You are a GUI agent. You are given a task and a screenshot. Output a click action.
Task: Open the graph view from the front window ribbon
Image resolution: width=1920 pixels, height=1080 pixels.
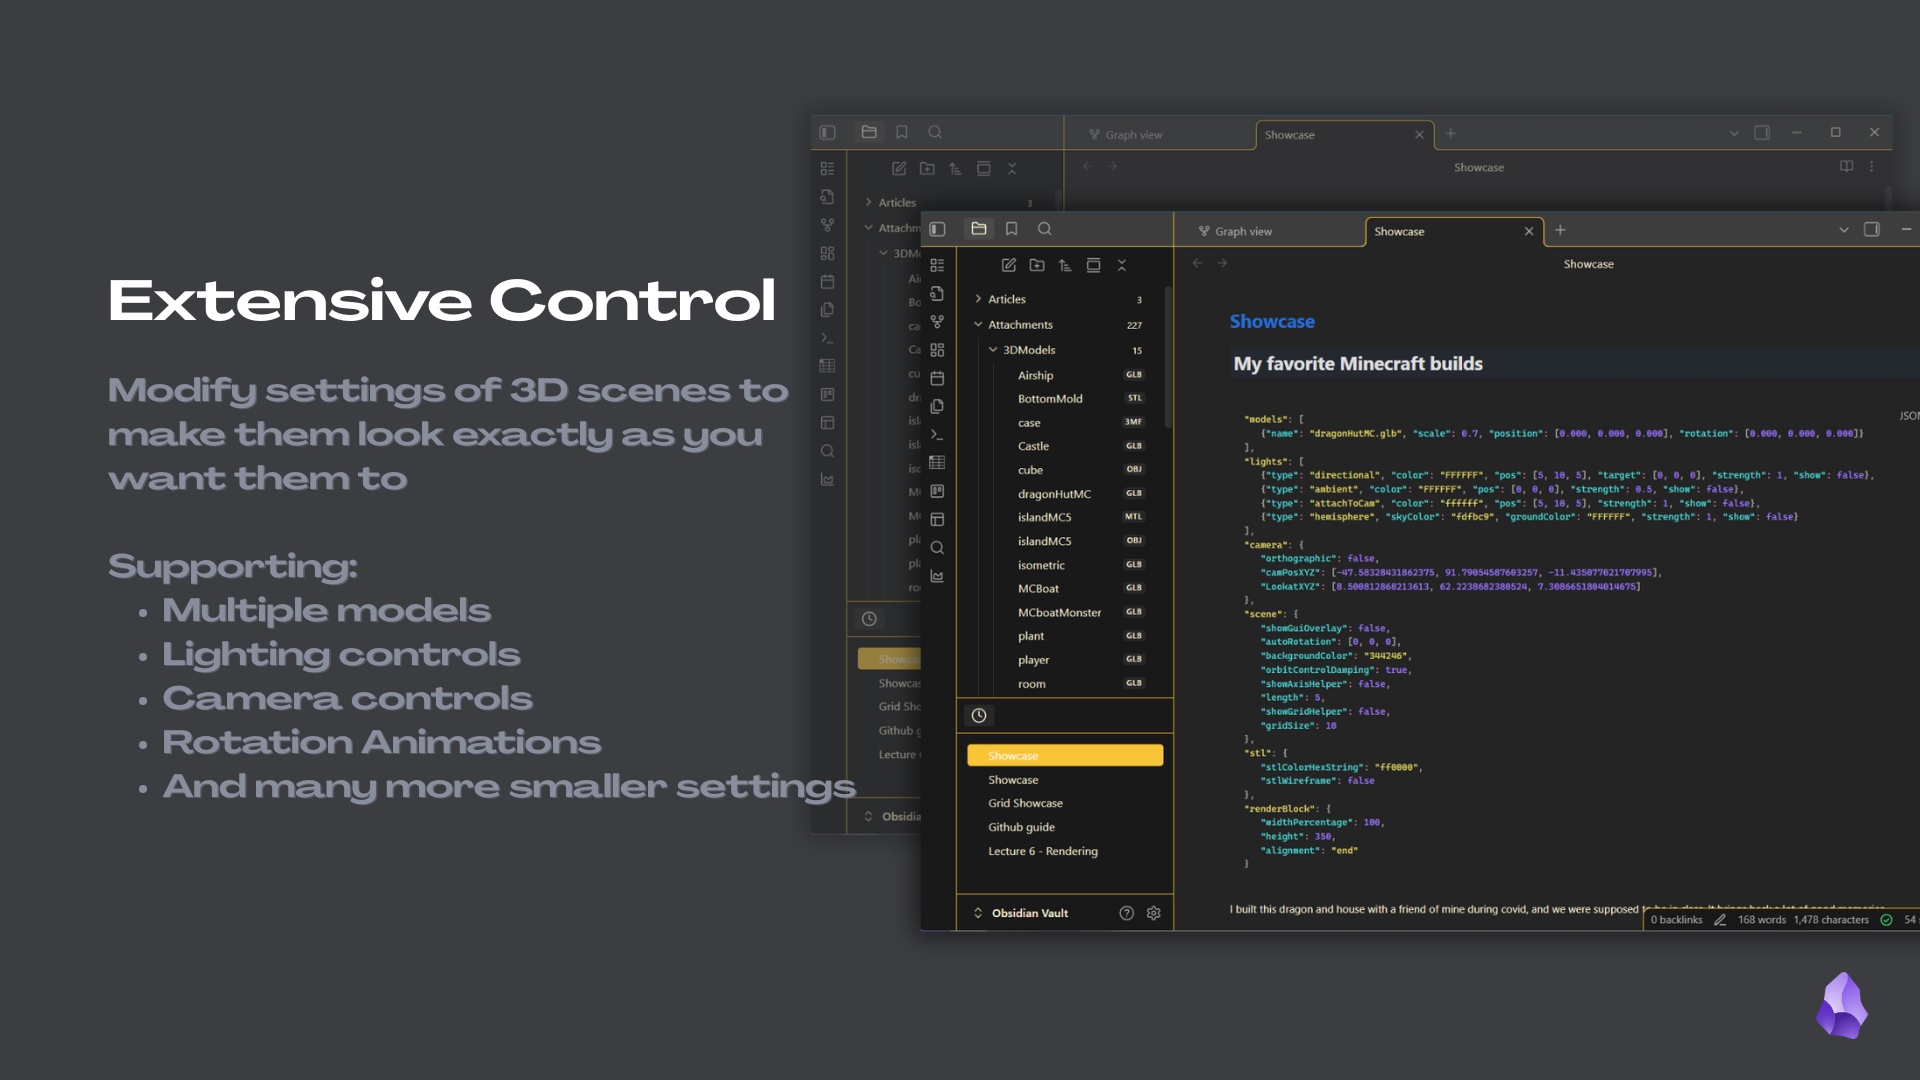(937, 322)
